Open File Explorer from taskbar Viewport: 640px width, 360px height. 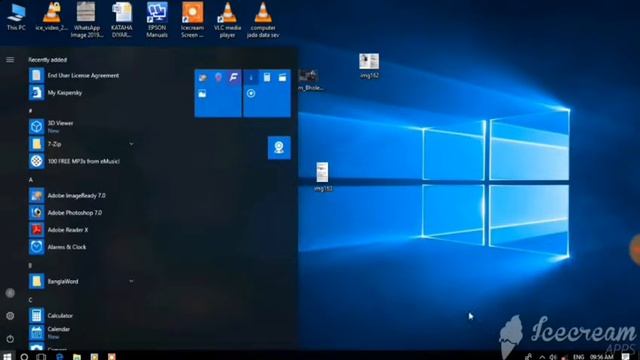[76, 356]
